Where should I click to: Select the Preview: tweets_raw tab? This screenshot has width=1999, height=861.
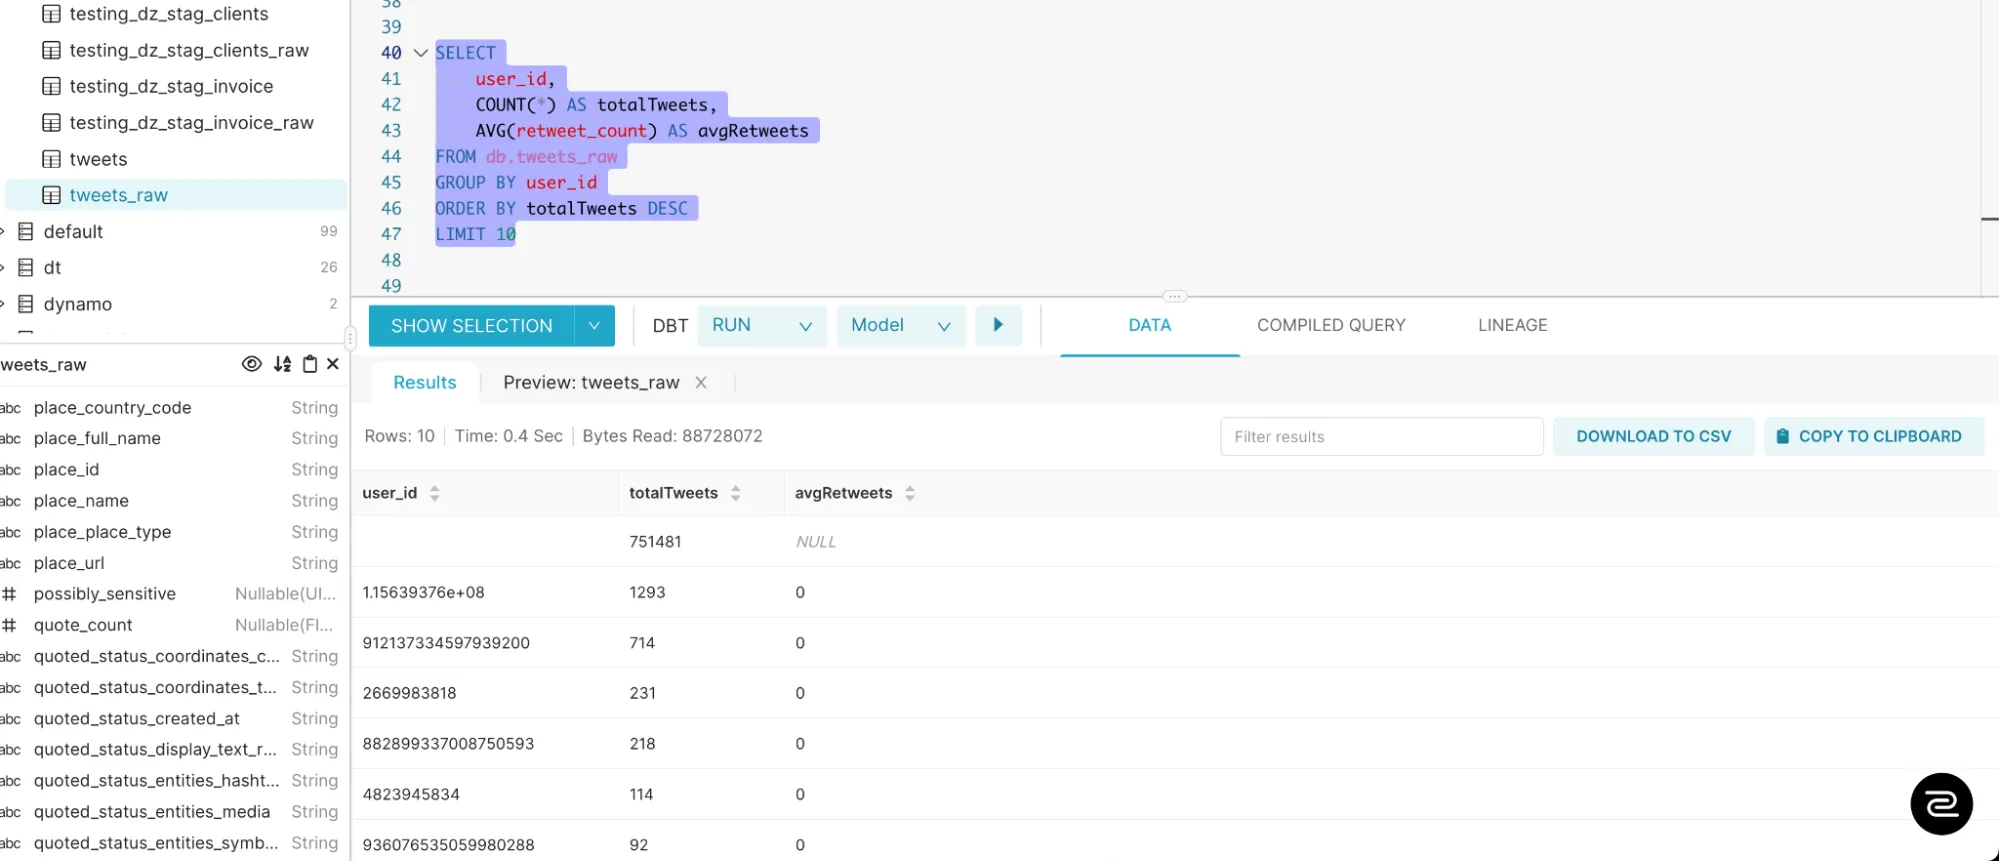pyautogui.click(x=591, y=382)
